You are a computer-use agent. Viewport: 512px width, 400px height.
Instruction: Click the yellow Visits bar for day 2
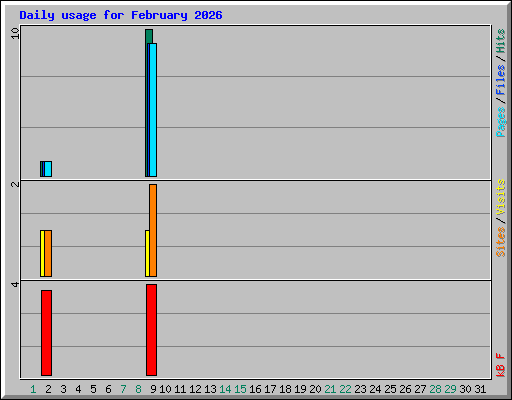point(42,253)
